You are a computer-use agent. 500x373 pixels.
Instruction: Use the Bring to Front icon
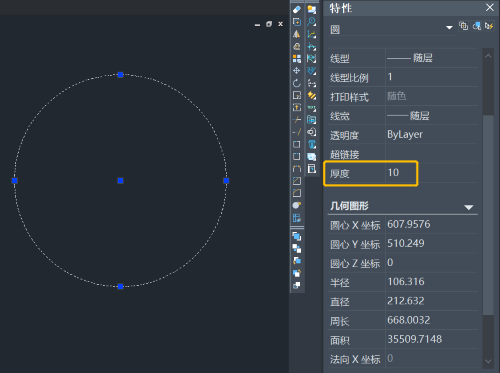tap(297, 237)
